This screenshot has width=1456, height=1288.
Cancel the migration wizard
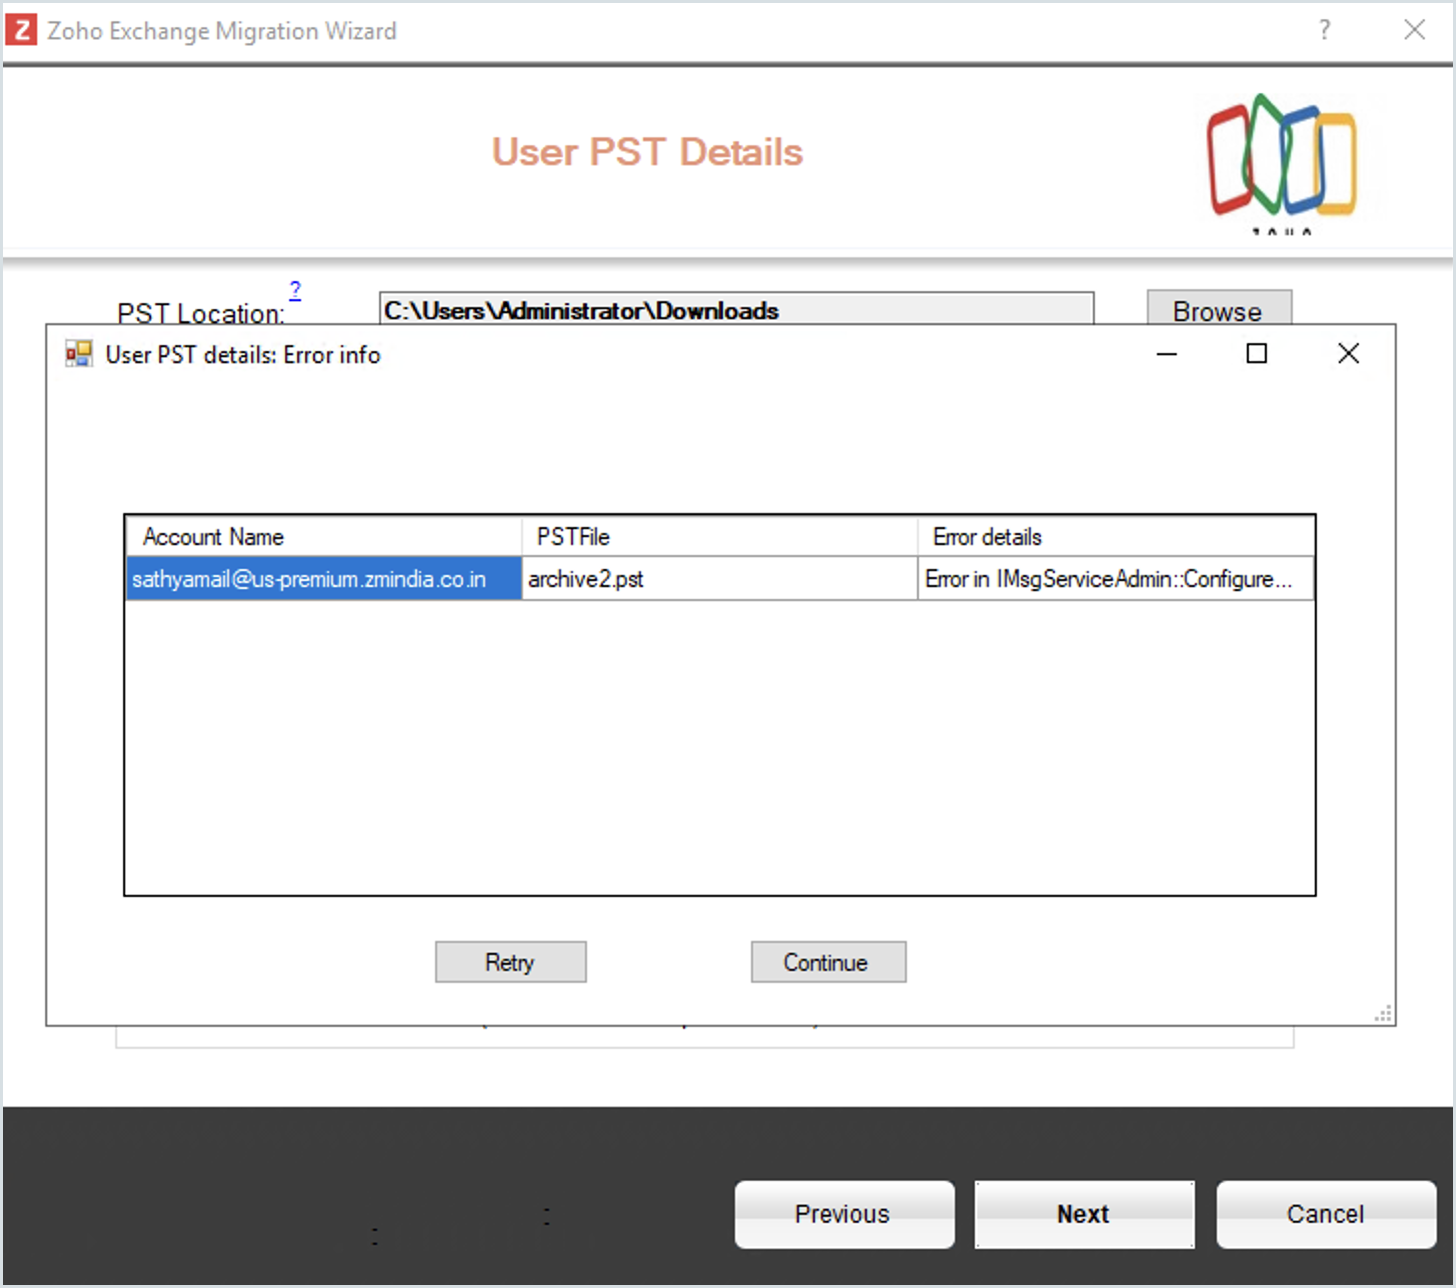click(1326, 1214)
